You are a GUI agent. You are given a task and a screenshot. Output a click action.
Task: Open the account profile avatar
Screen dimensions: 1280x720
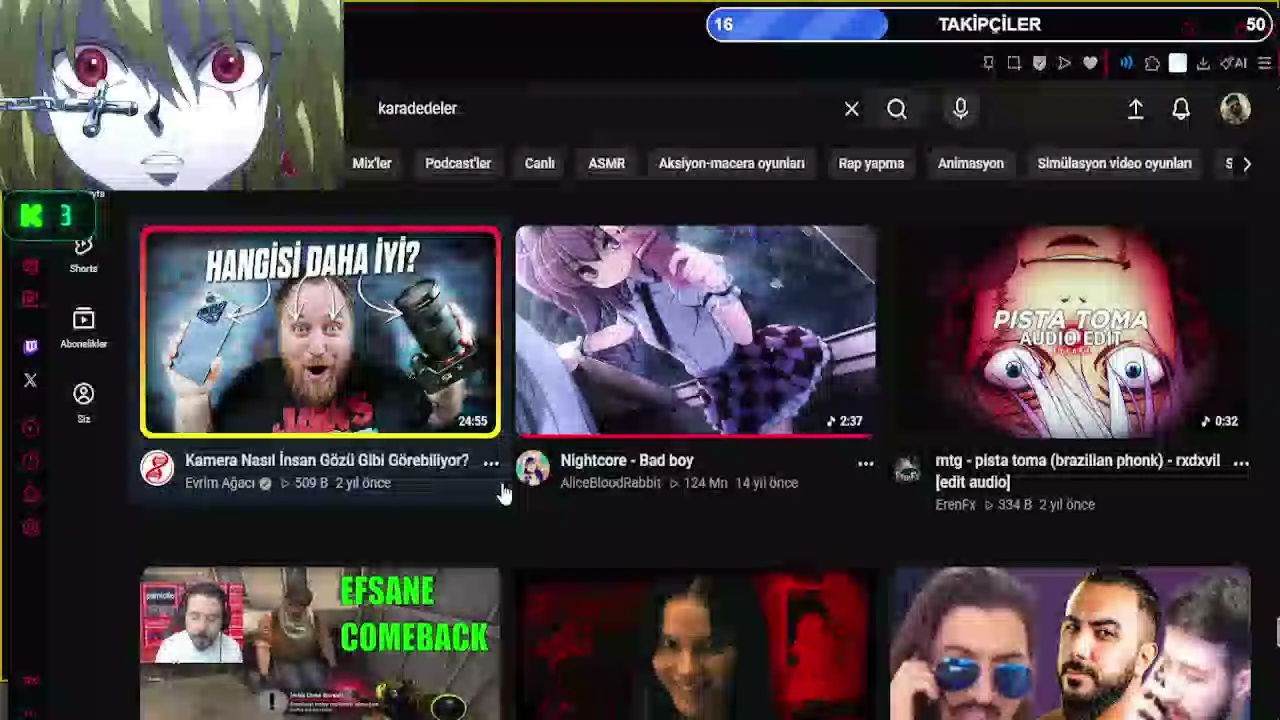point(1235,109)
